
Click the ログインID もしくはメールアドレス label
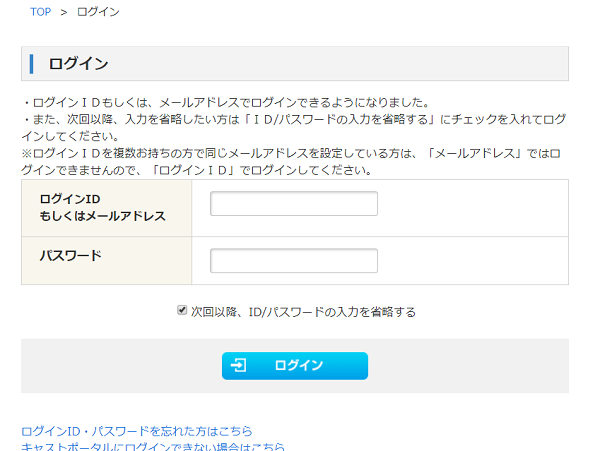pos(102,208)
